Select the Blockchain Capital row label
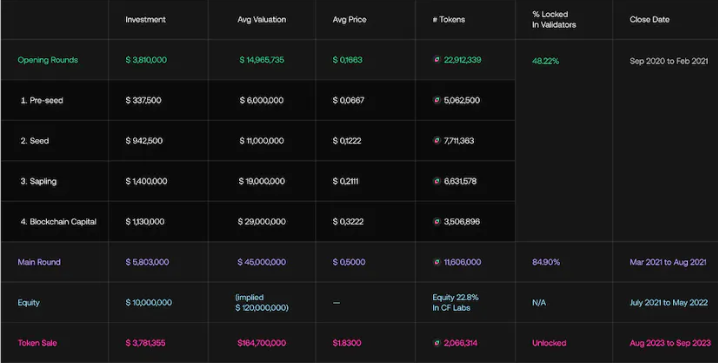Screen dimensions: 718x363 (x=58, y=222)
